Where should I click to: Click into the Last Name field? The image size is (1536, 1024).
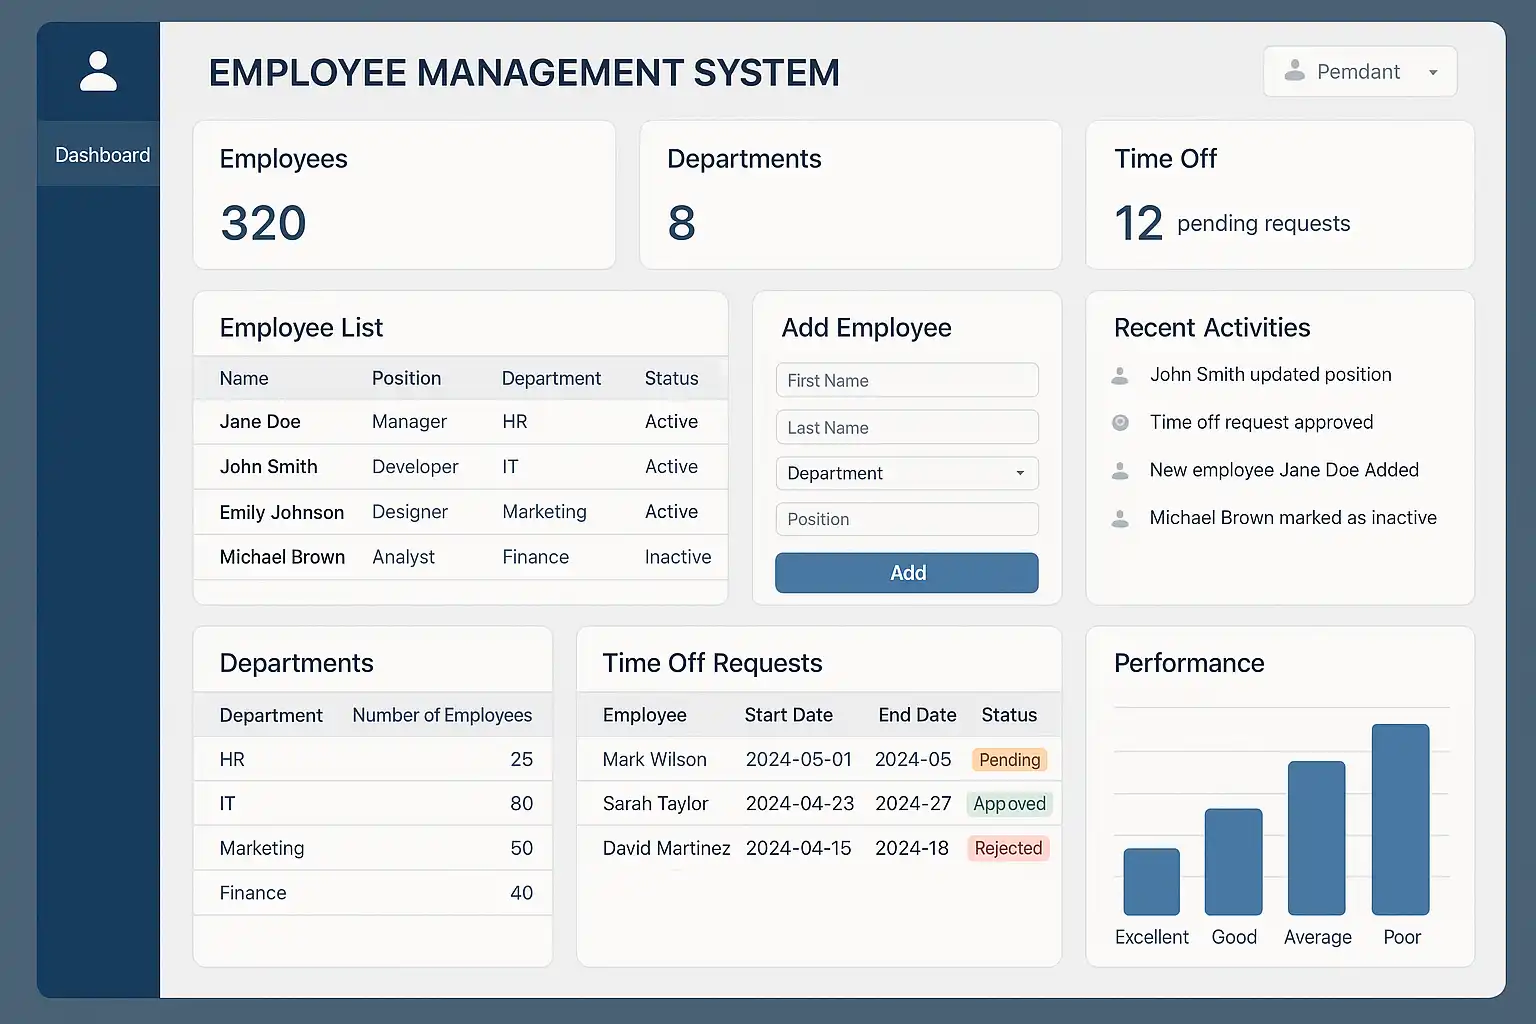(906, 427)
